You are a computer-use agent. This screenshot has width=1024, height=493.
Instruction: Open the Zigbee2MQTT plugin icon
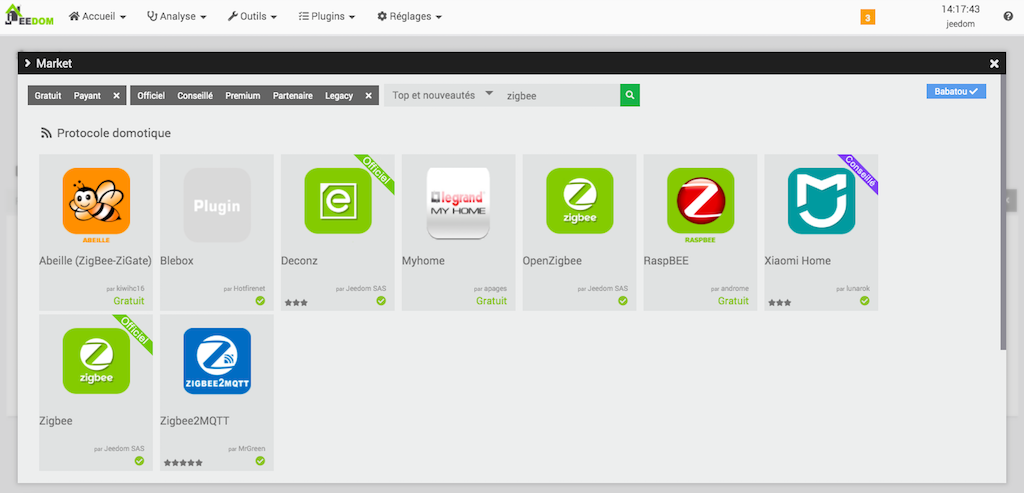click(x=217, y=361)
